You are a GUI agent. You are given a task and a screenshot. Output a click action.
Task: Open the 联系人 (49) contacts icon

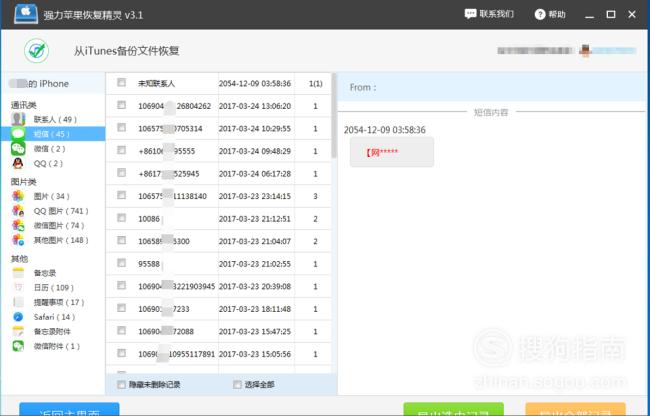(18, 119)
